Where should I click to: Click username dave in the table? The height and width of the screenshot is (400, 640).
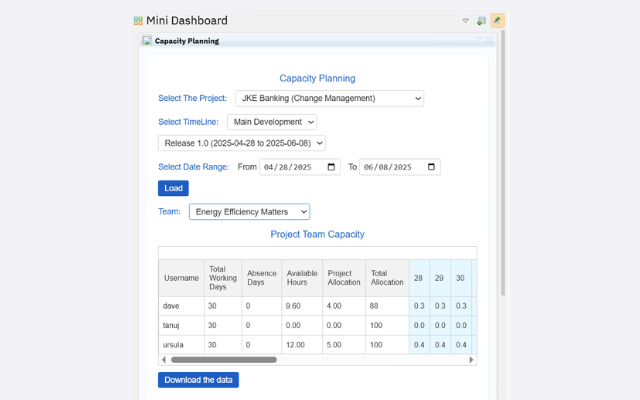pyautogui.click(x=171, y=306)
